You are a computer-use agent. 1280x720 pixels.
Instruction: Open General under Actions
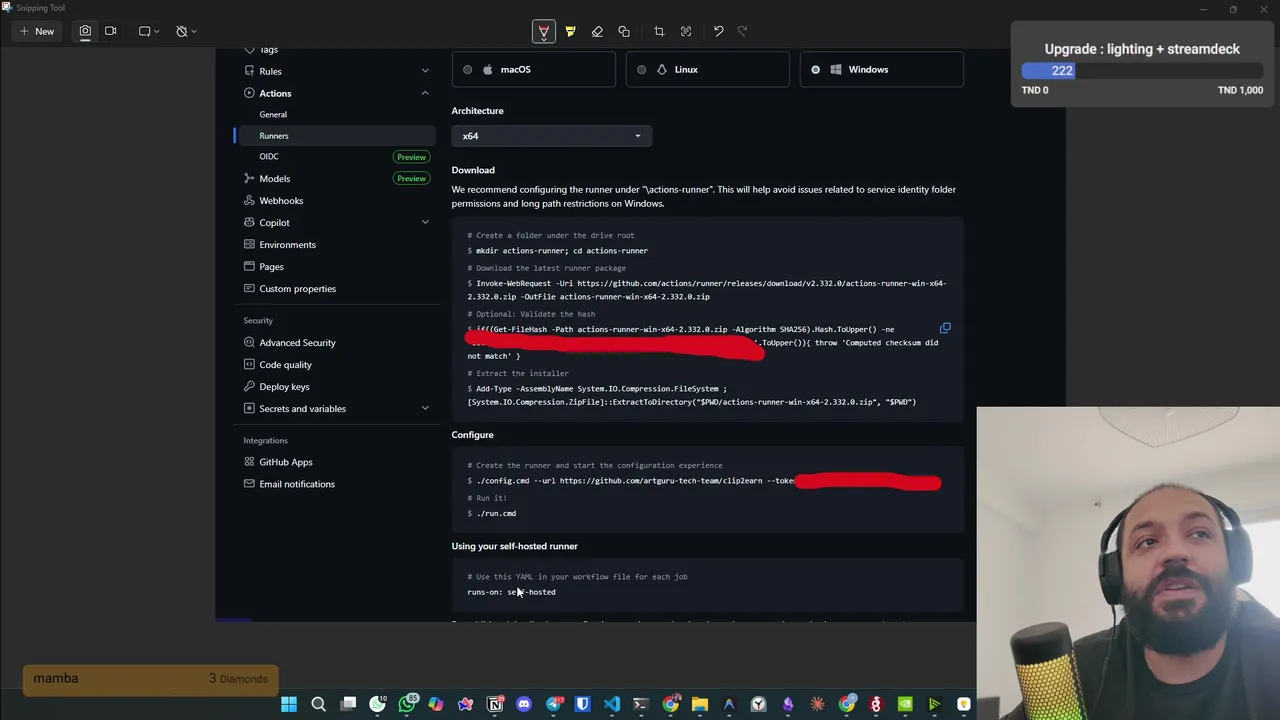[x=273, y=114]
